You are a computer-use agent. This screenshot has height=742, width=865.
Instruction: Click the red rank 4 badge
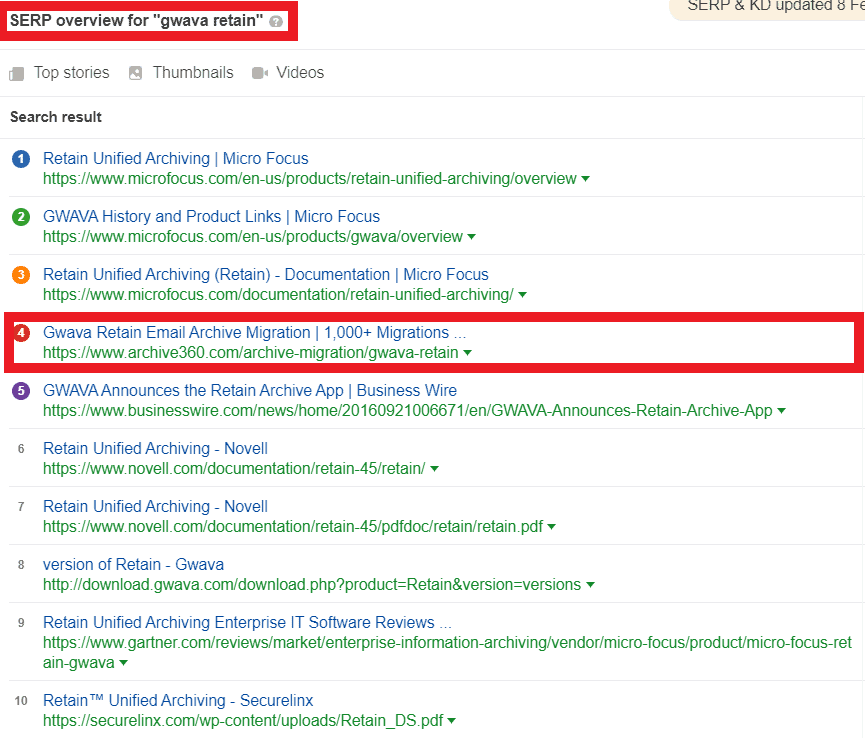coord(21,333)
